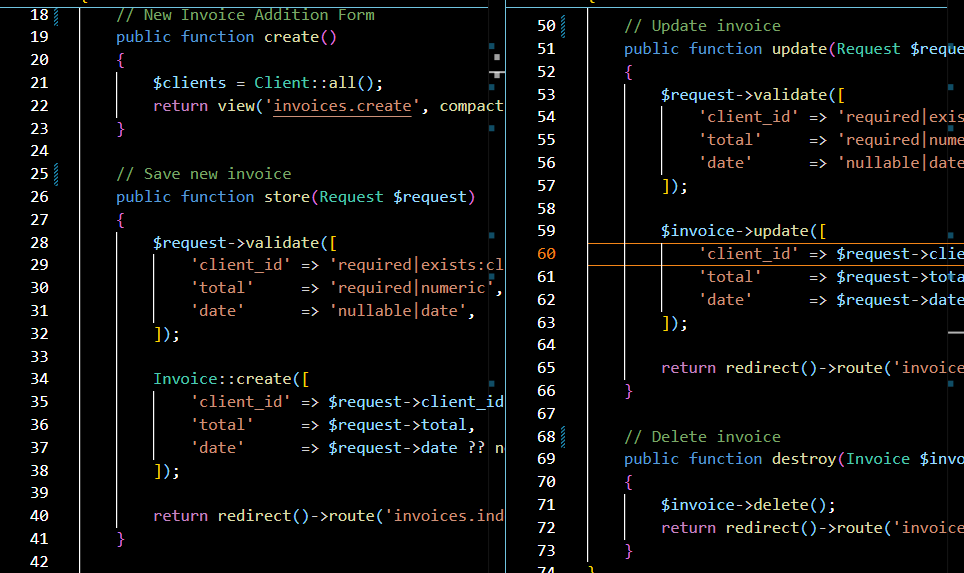Click line number 73 in the right pane
The height and width of the screenshot is (573, 964).
click(x=546, y=550)
